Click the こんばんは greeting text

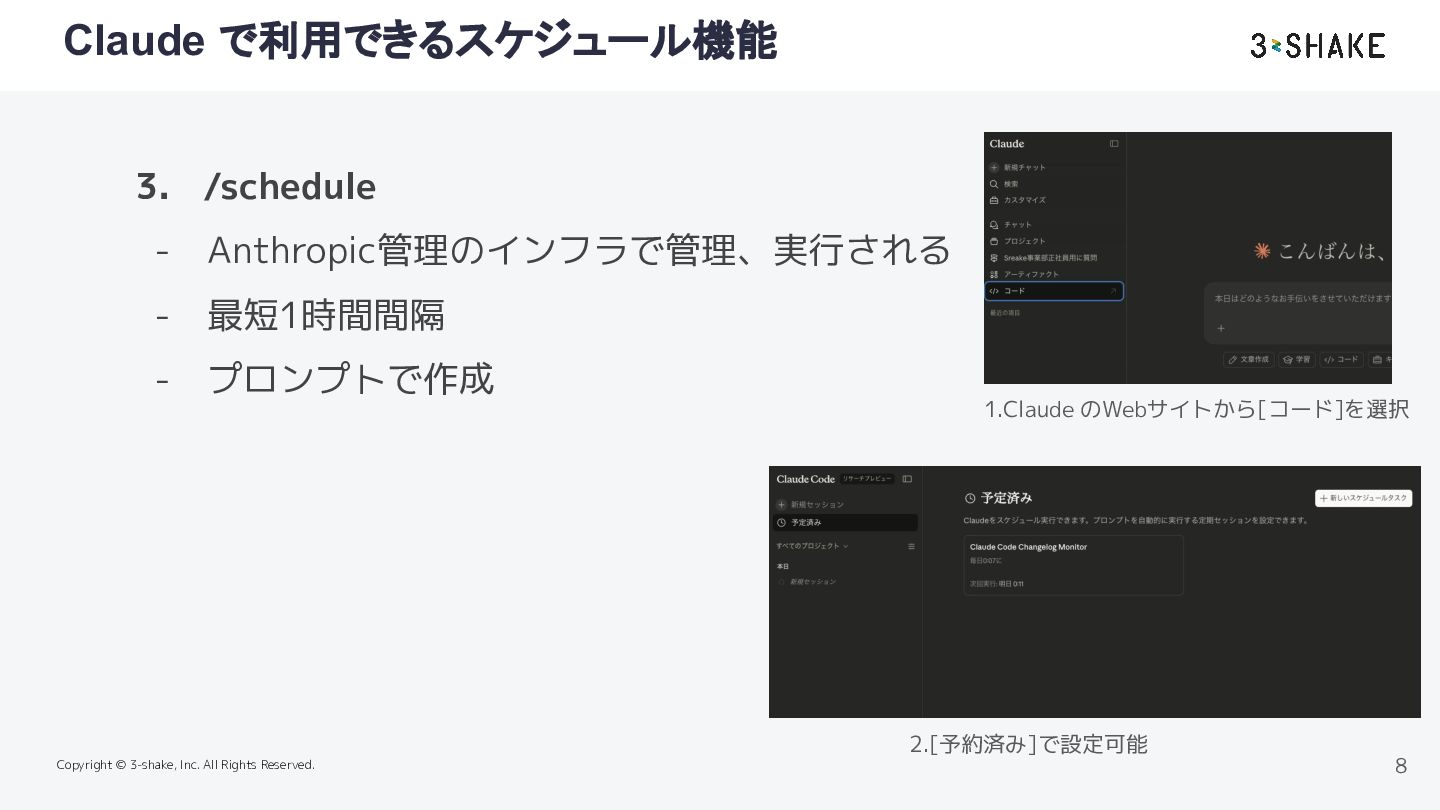point(1331,251)
